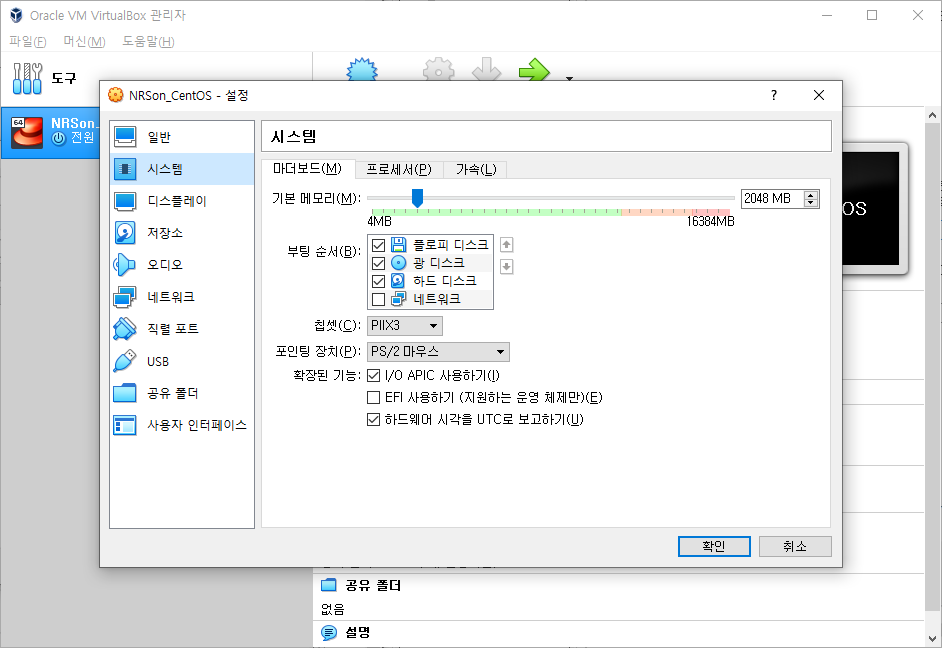Click the red zone of the memory slider
The width and height of the screenshot is (942, 648).
710,212
